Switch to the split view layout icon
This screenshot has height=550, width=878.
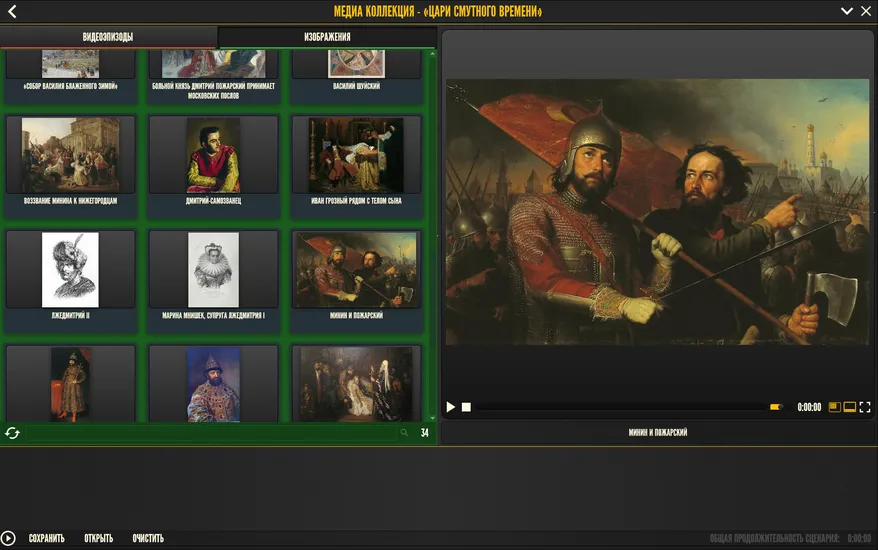coord(835,407)
